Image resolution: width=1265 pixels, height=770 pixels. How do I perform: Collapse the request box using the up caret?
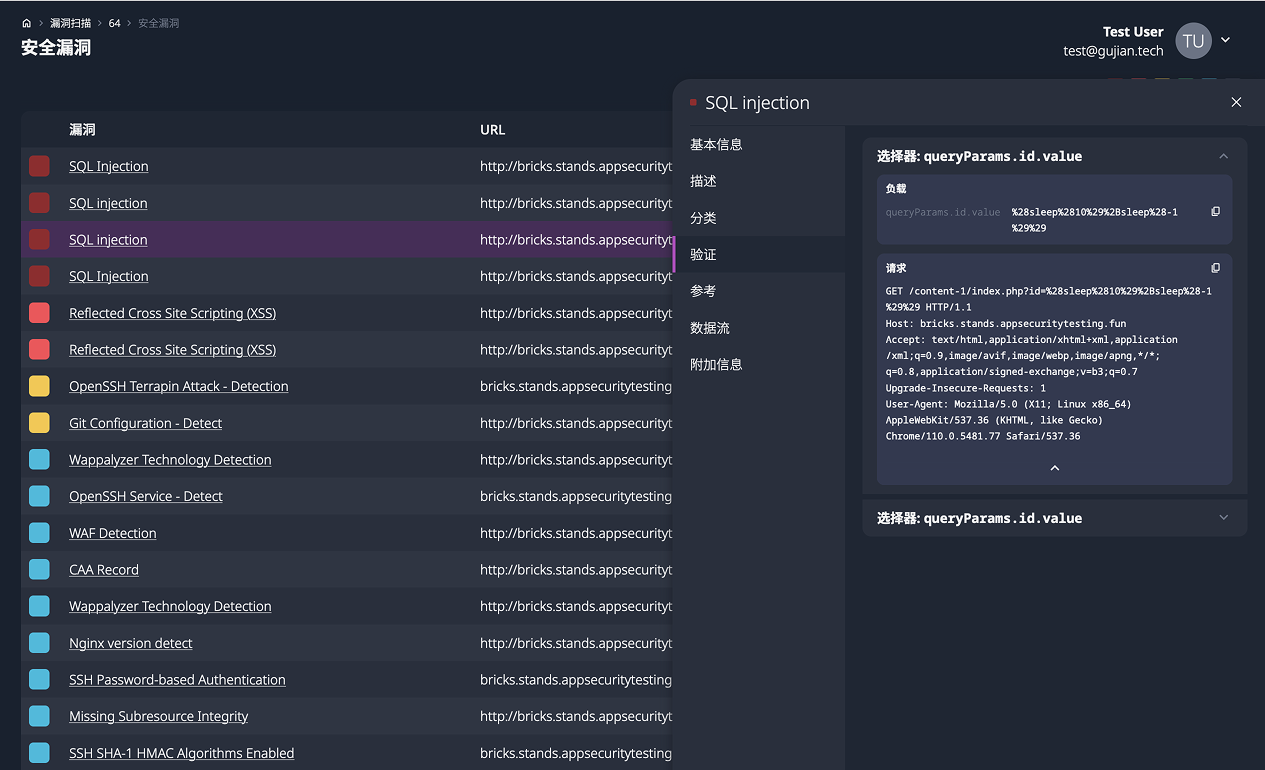(1054, 466)
